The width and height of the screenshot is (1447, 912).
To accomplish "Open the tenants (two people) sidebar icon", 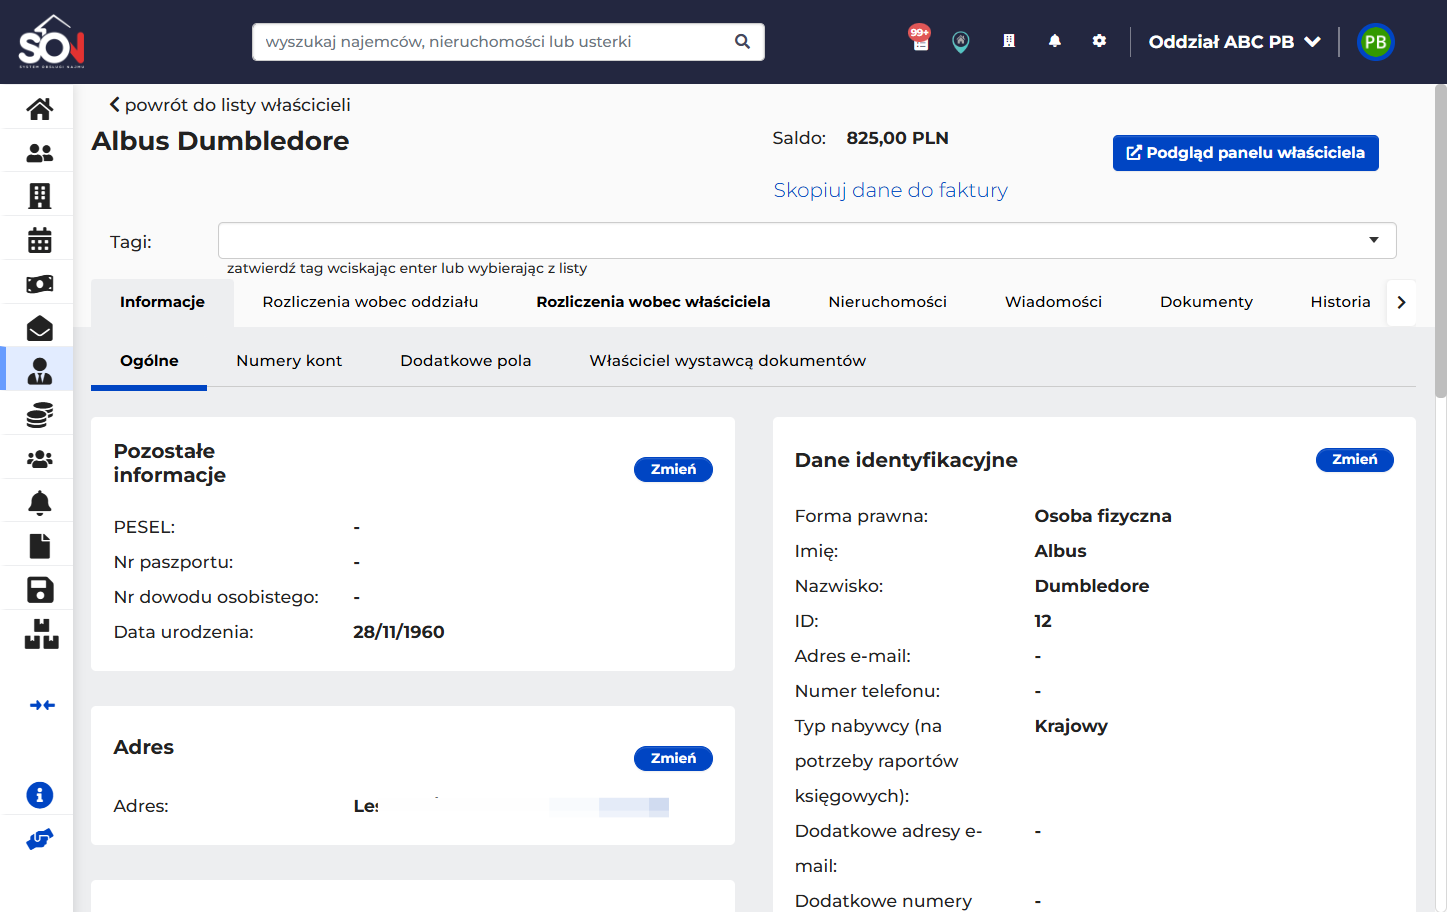I will (39, 152).
